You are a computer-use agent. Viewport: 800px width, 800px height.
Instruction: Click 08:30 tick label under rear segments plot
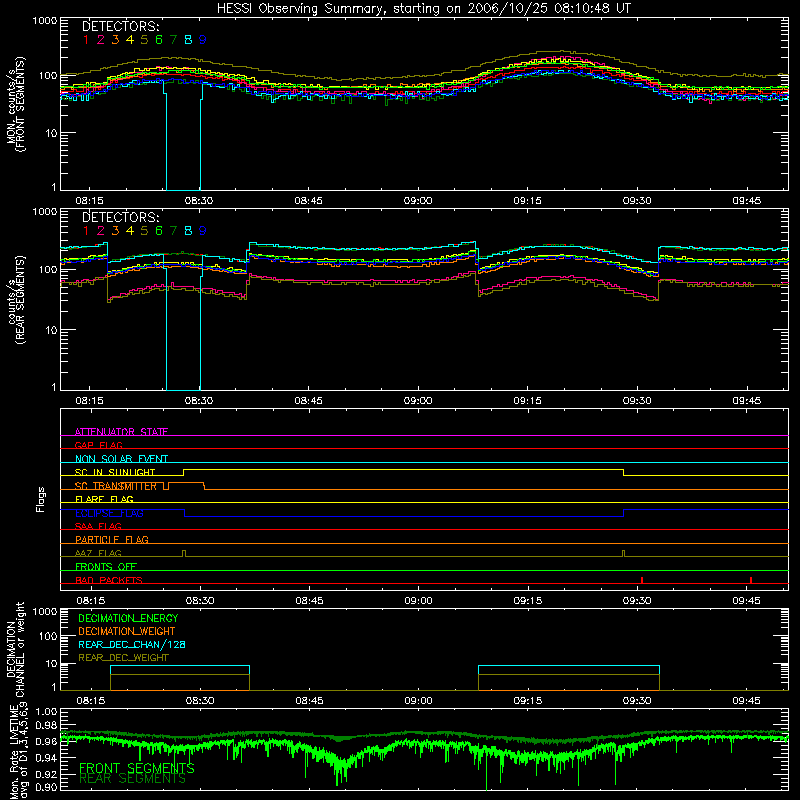(x=199, y=401)
